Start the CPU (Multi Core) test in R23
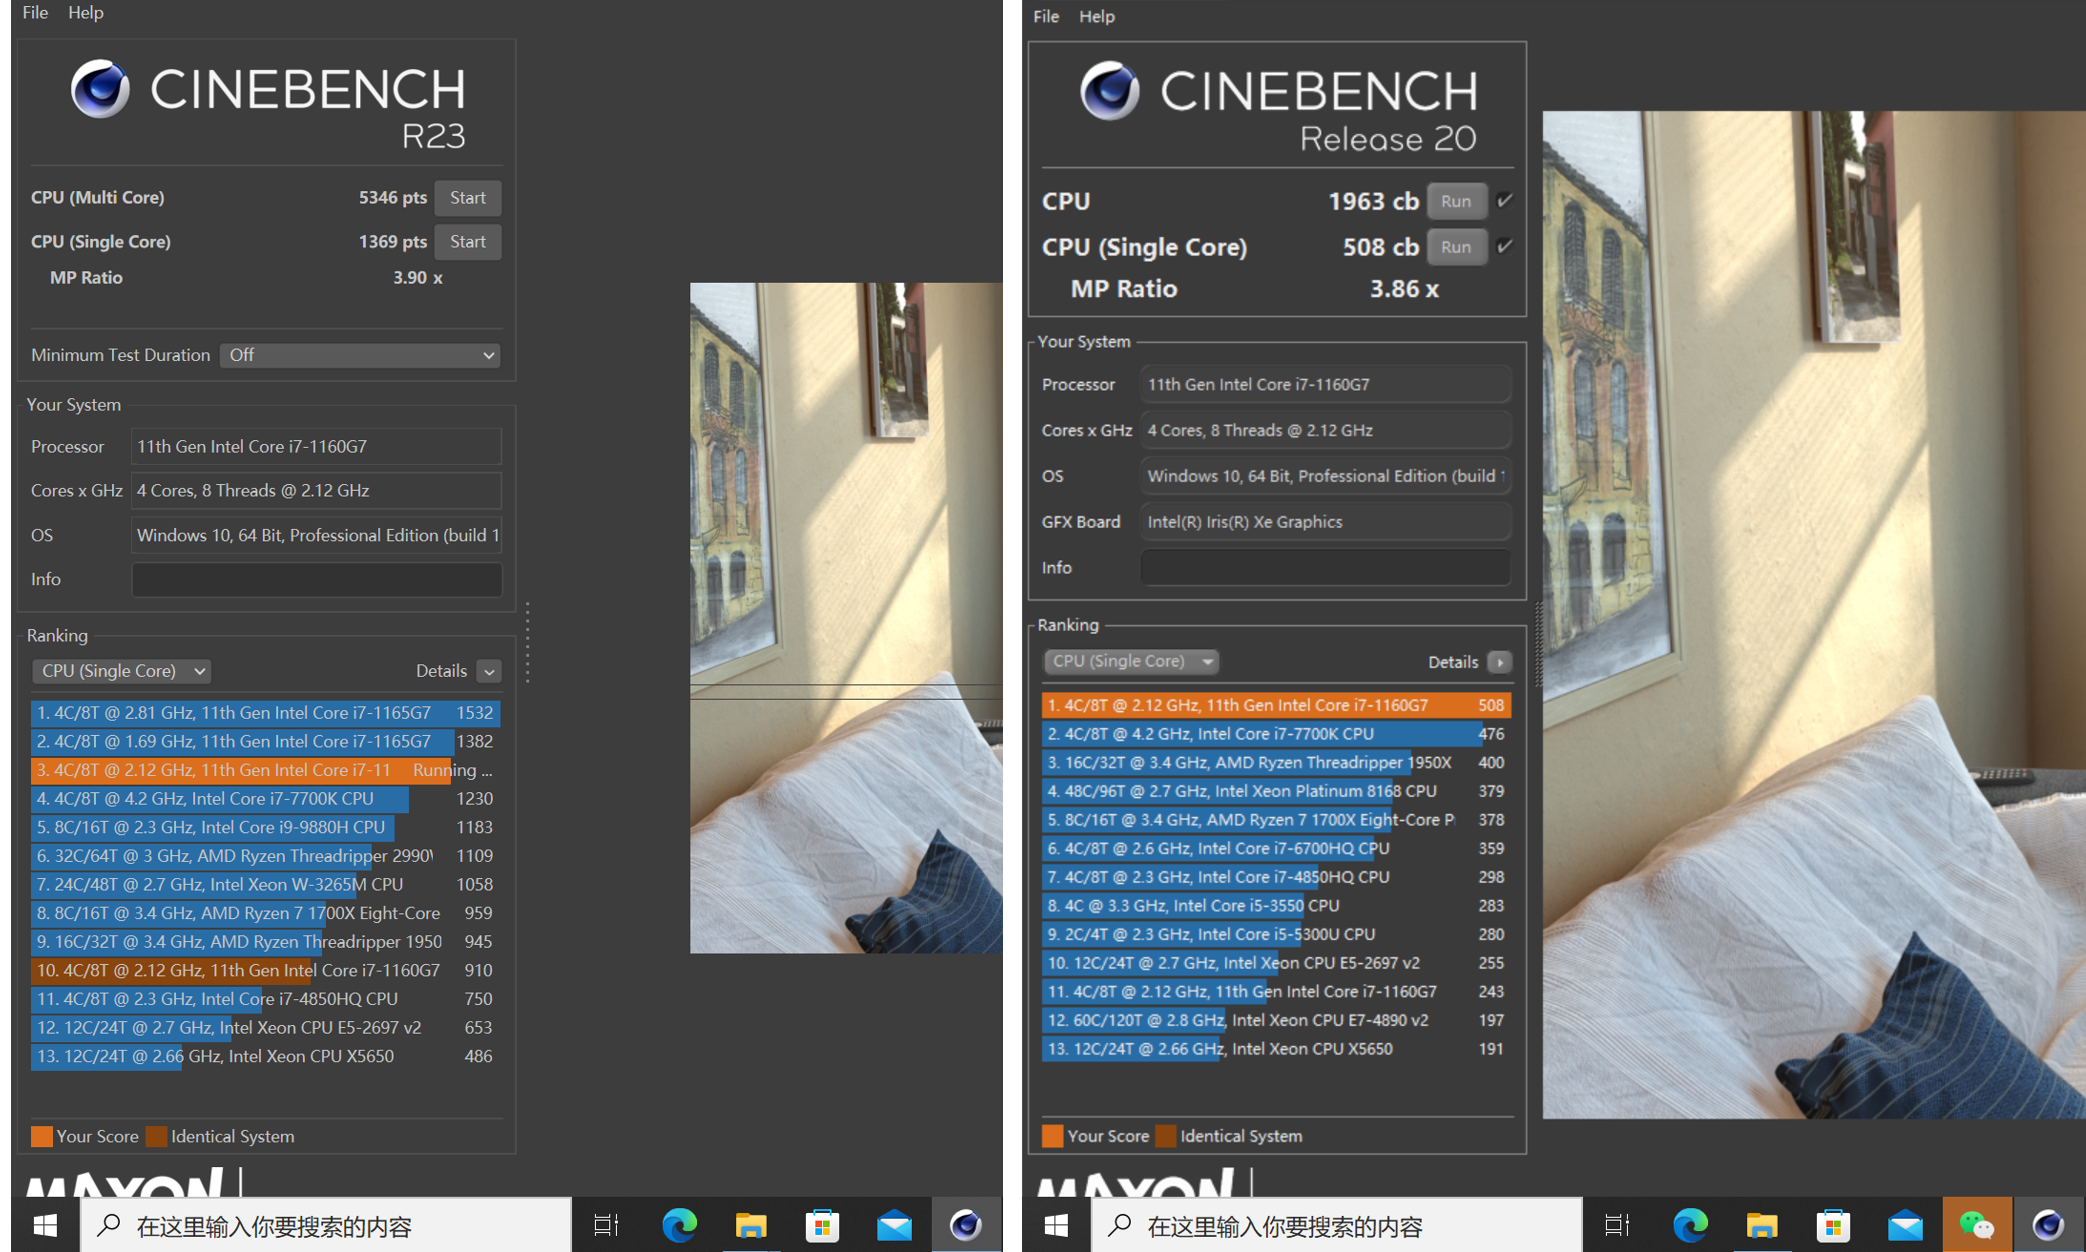Viewport: 2086px width, 1252px height. pyautogui.click(x=468, y=198)
